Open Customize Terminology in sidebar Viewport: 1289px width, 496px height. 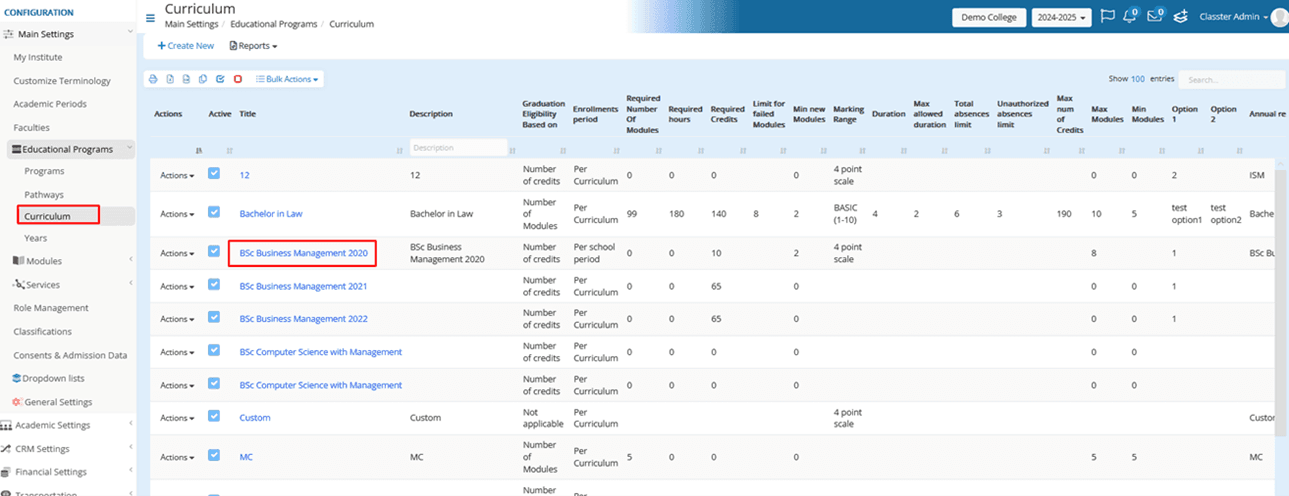(x=62, y=81)
